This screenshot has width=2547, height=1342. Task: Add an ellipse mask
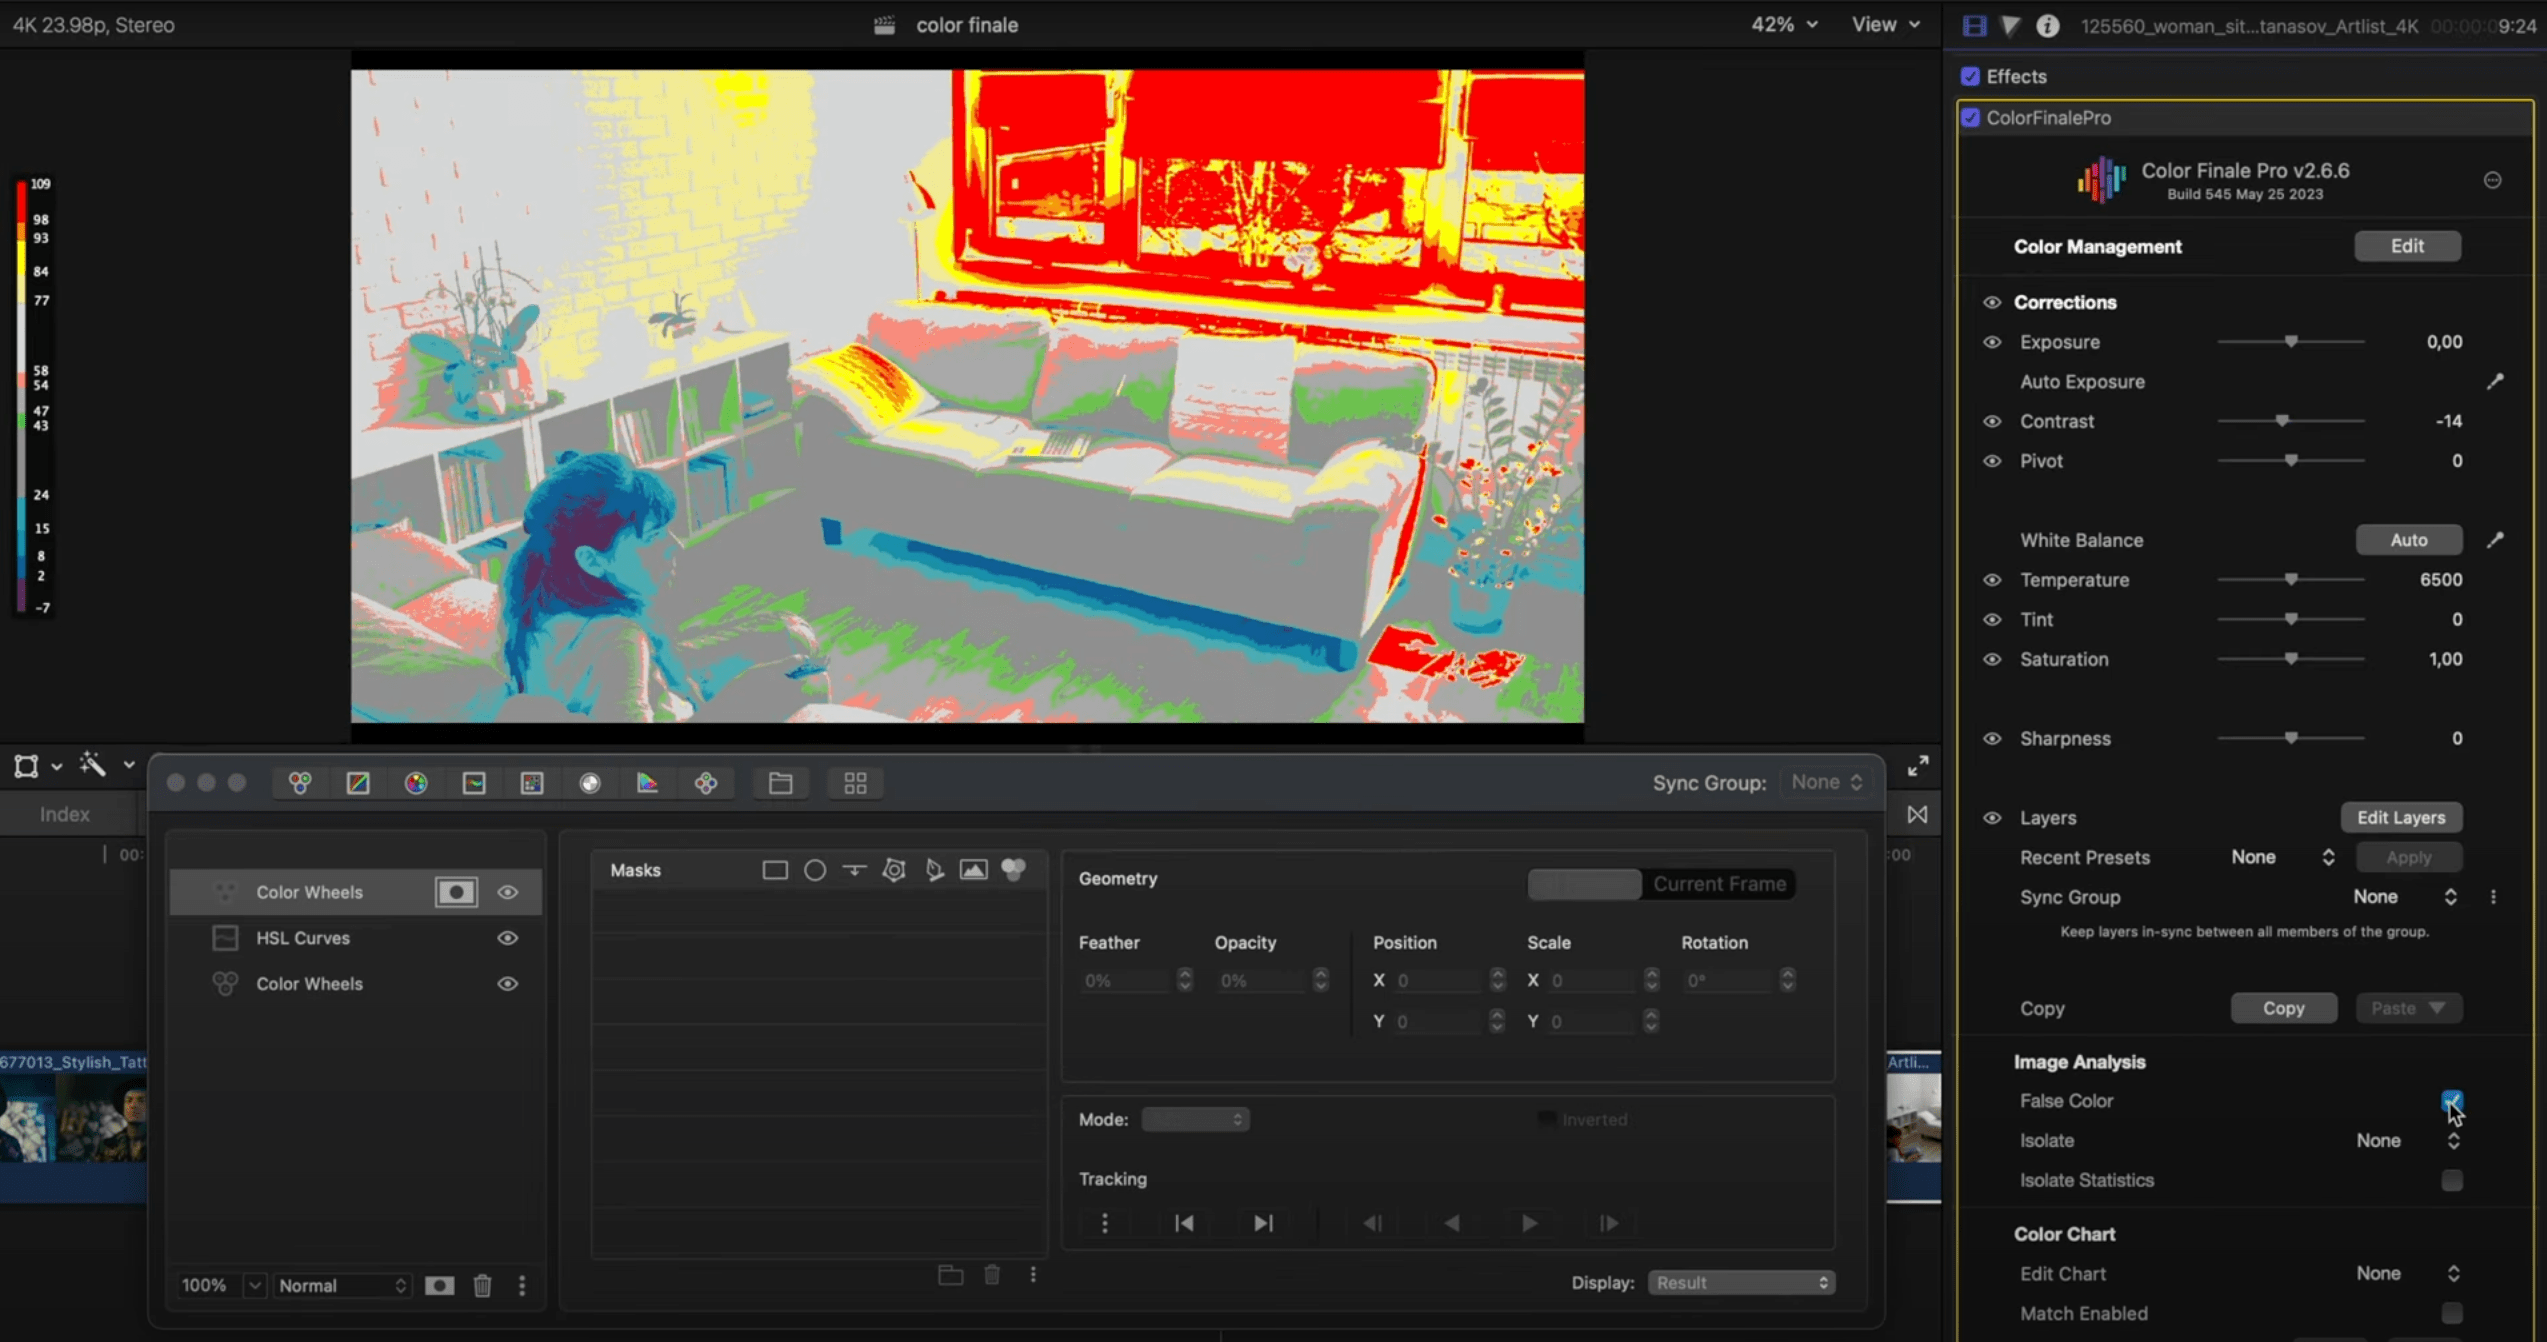815,870
